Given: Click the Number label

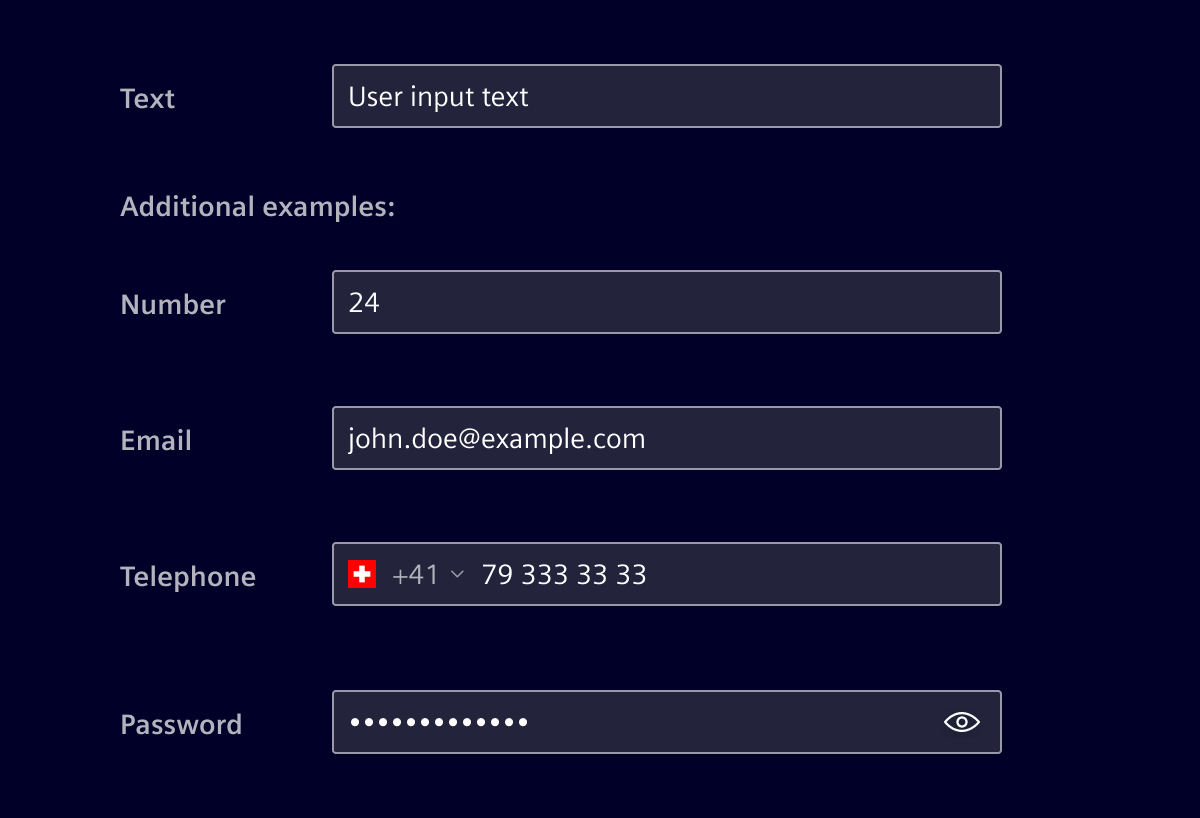Looking at the screenshot, I should pos(172,304).
